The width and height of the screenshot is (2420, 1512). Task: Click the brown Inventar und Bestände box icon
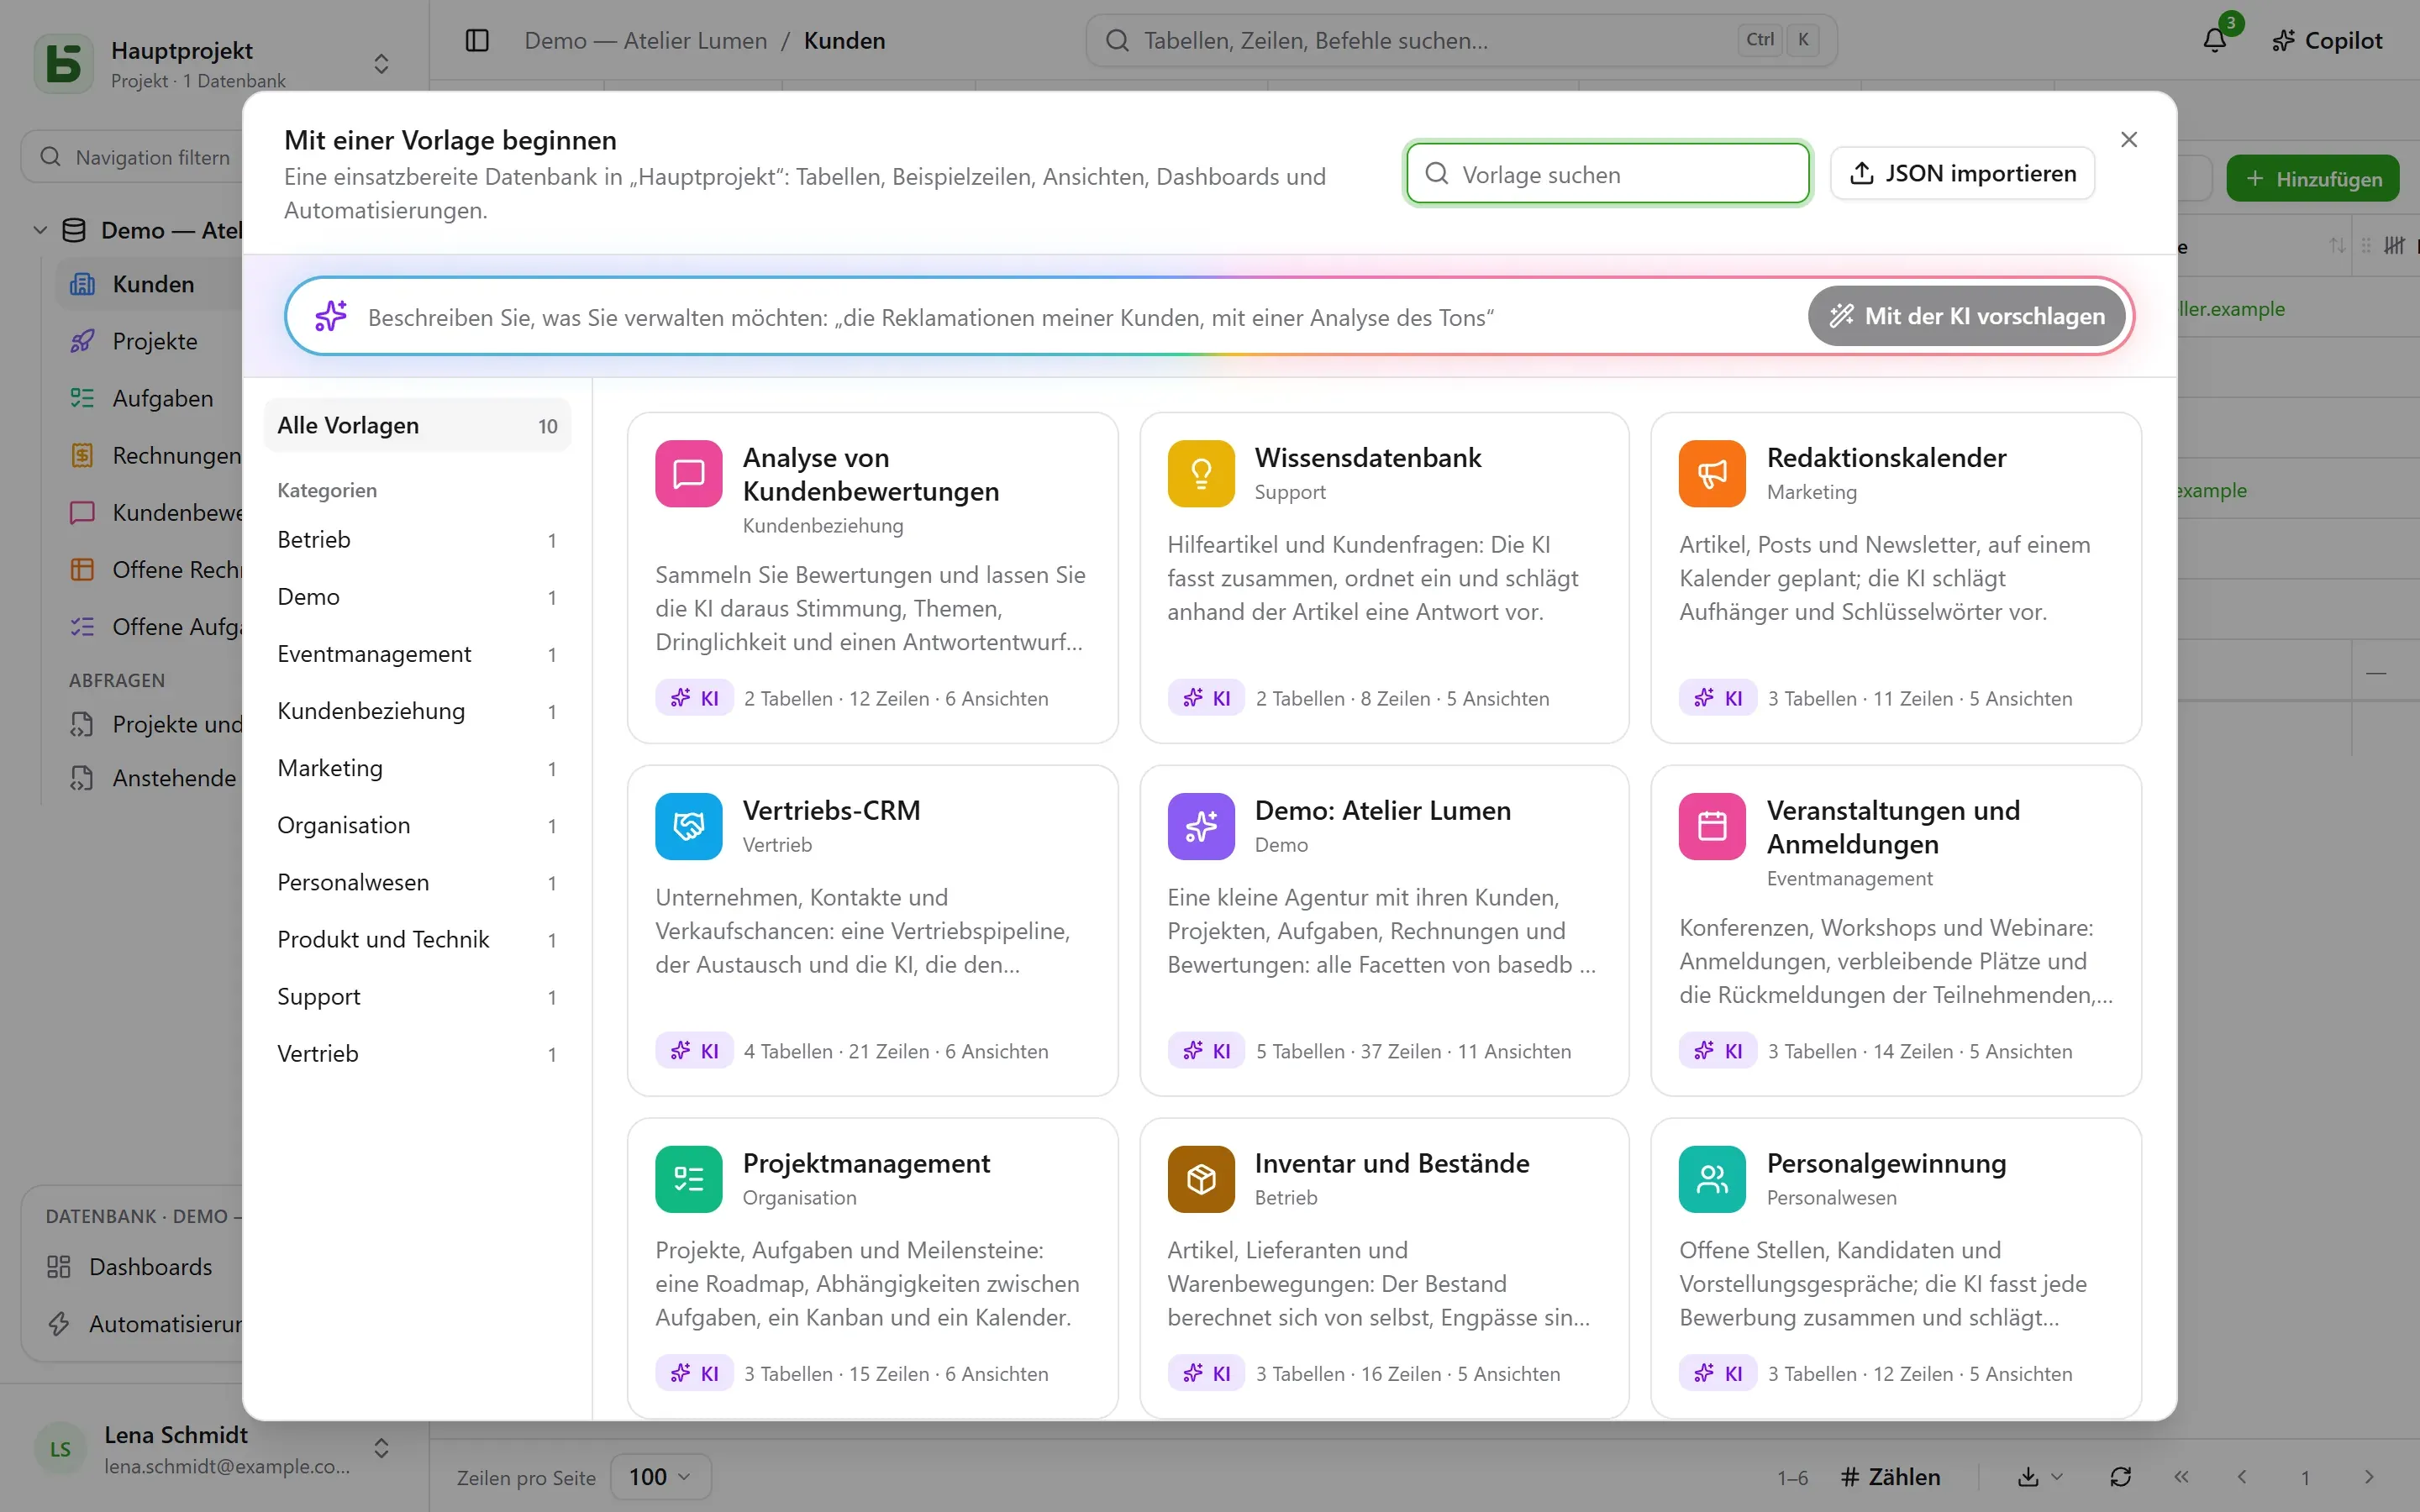pyautogui.click(x=1200, y=1179)
